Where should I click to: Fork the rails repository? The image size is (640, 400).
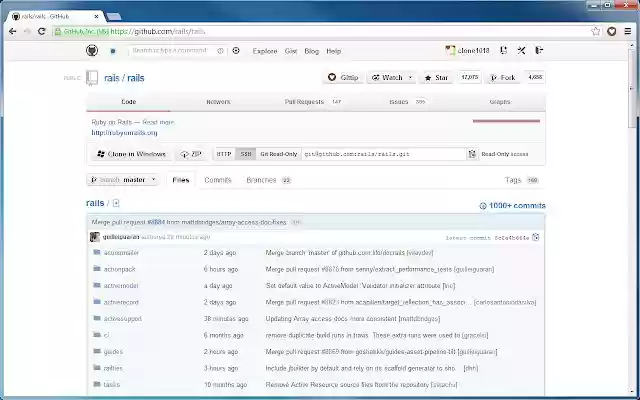(502, 78)
